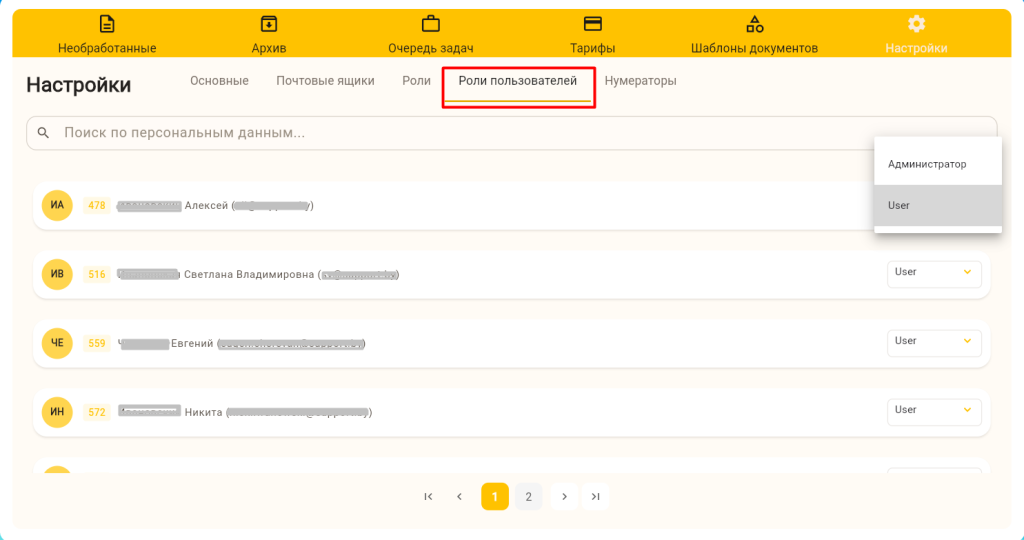Open the Тарифы card icon
The width and height of the screenshot is (1024, 540).
click(592, 24)
